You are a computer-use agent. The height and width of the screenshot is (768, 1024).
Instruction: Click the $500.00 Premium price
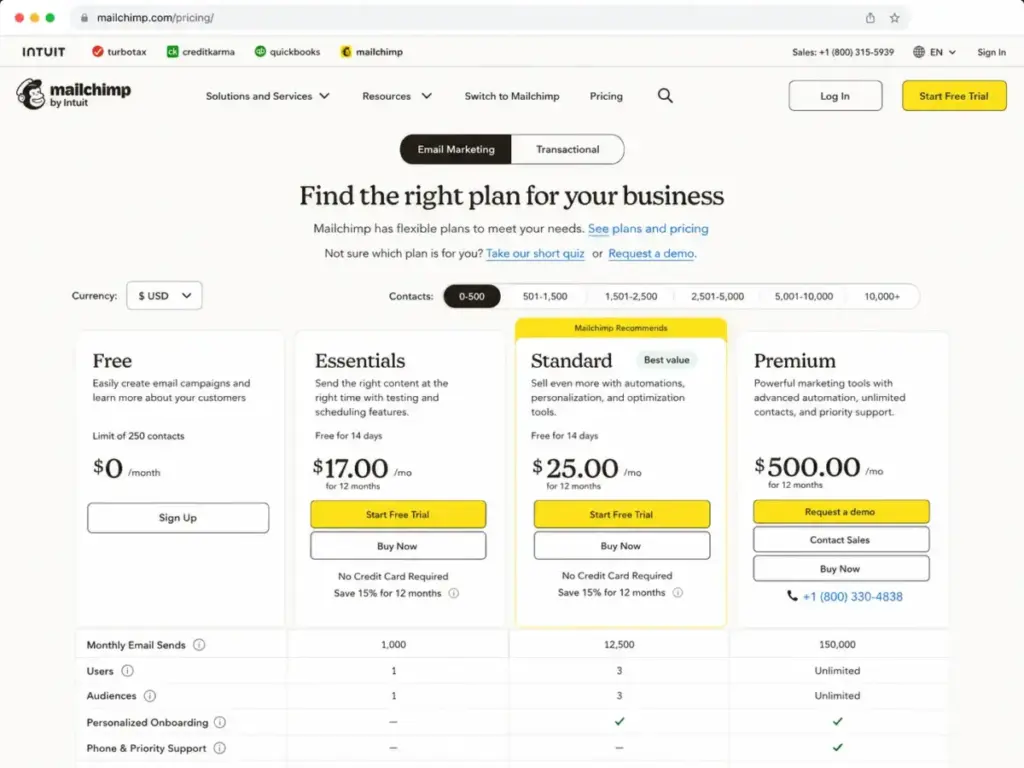click(x=807, y=466)
